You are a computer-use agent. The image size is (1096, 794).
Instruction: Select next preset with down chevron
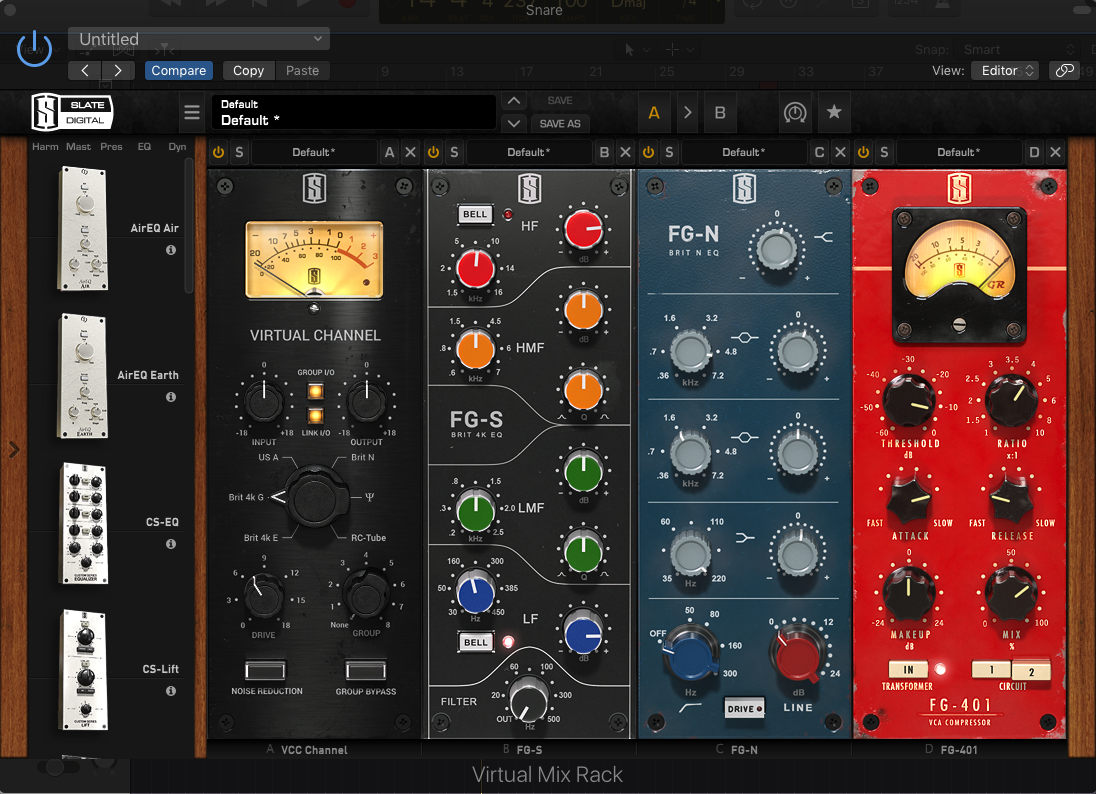(x=514, y=124)
